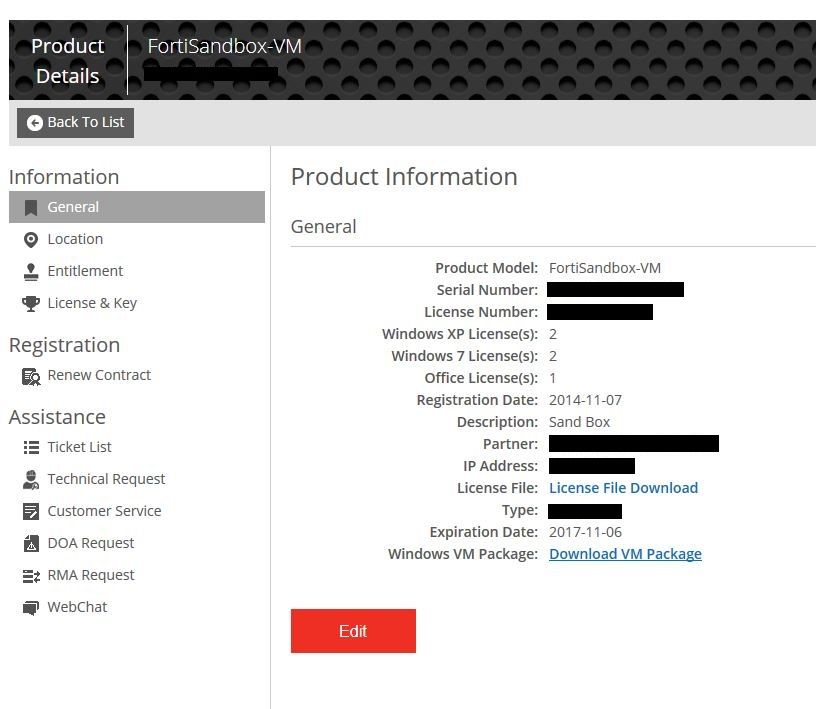816x709 pixels.
Task: Click the Renew Contract icon
Action: [31, 376]
